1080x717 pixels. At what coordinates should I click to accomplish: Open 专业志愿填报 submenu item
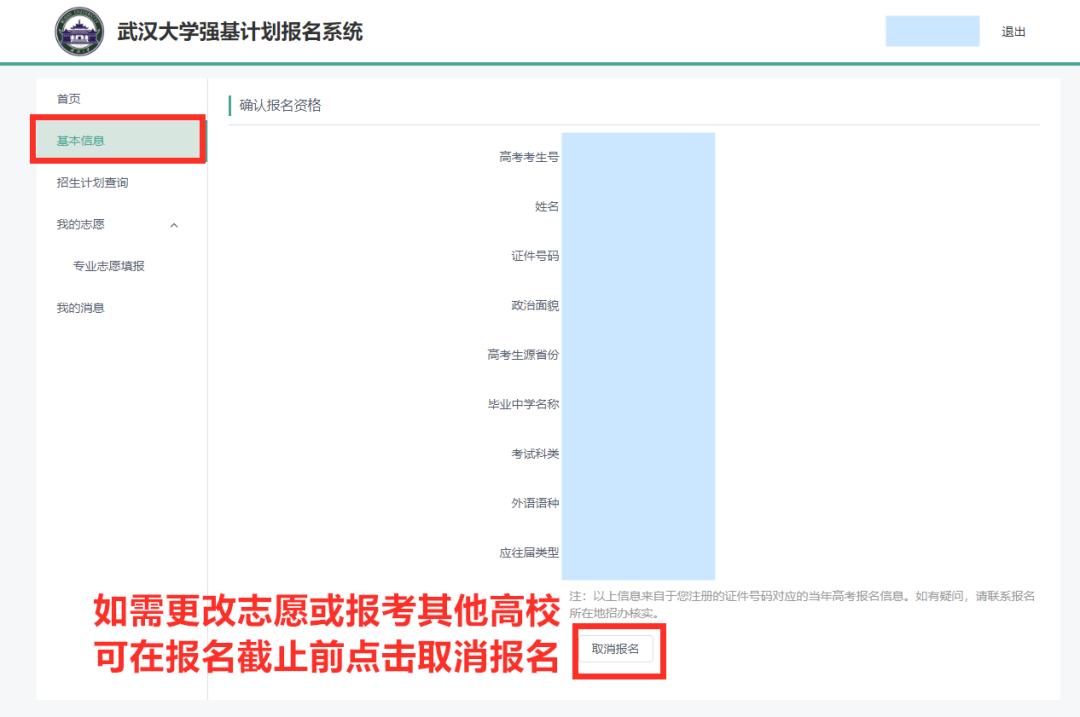coord(109,266)
